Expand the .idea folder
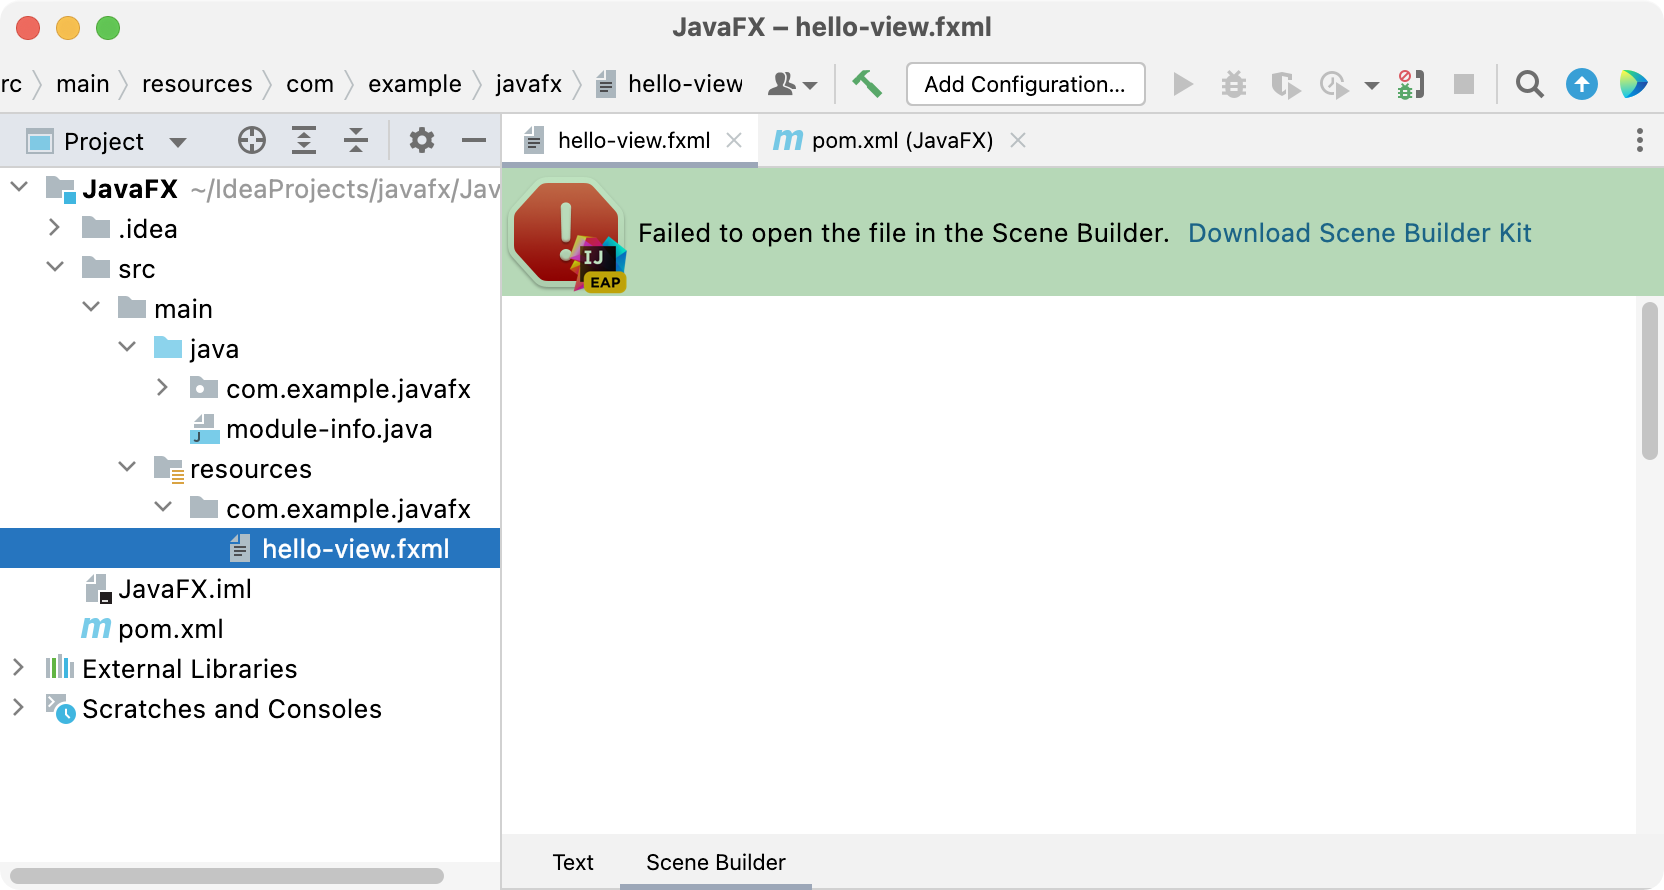This screenshot has height=890, width=1664. pyautogui.click(x=55, y=227)
